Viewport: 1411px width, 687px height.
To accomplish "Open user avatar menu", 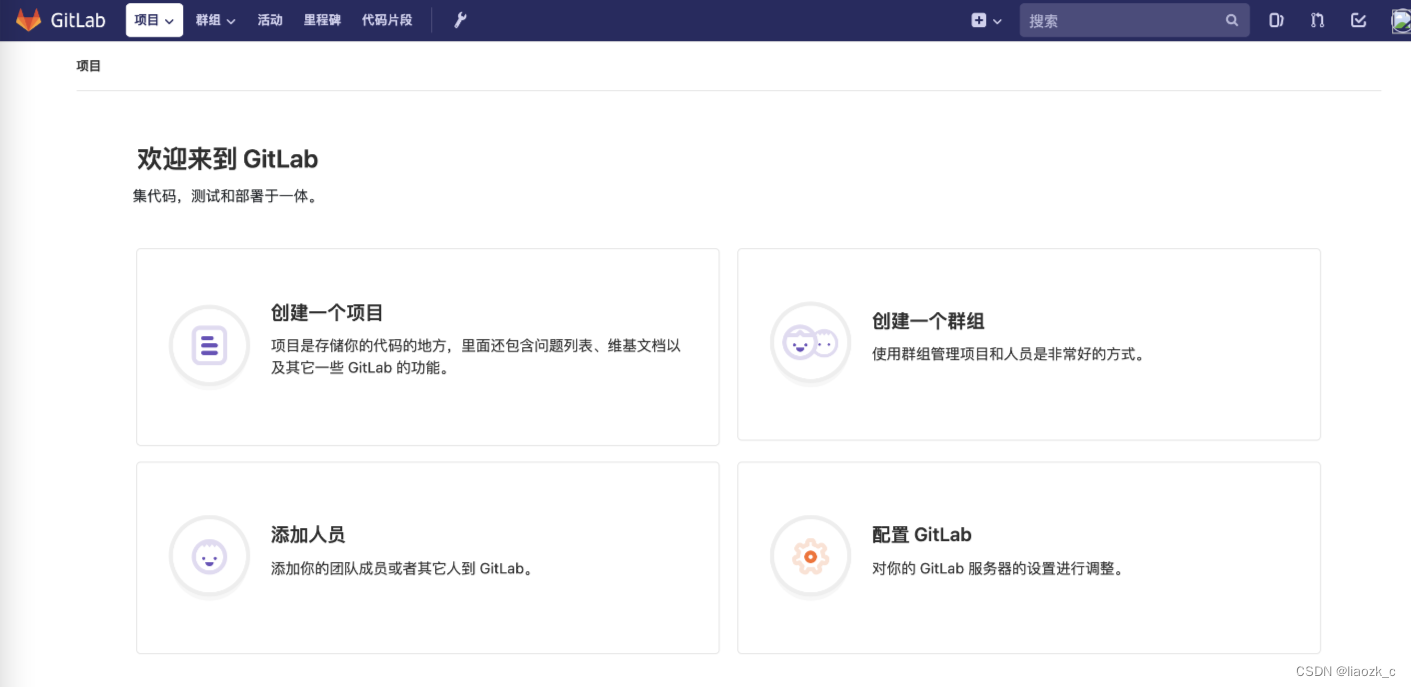I will pyautogui.click(x=1401, y=21).
